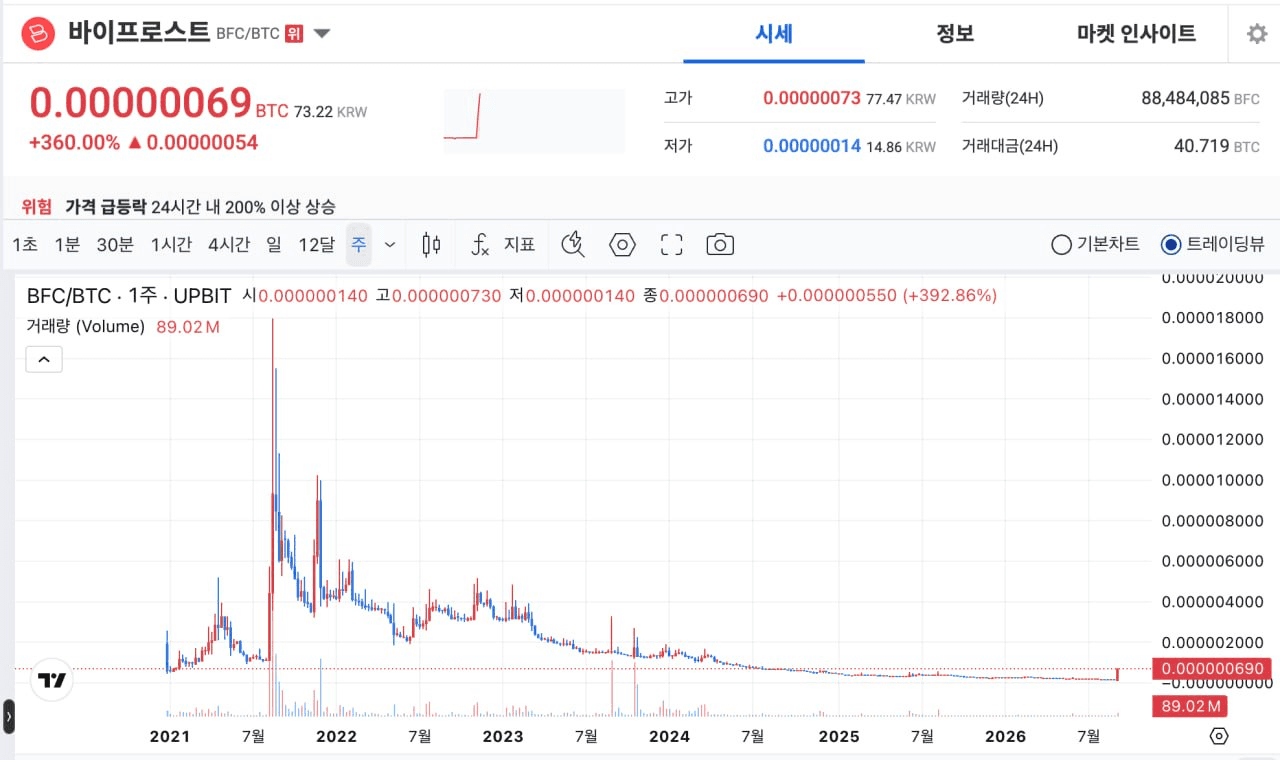Select the 일 daily interval

point(274,244)
